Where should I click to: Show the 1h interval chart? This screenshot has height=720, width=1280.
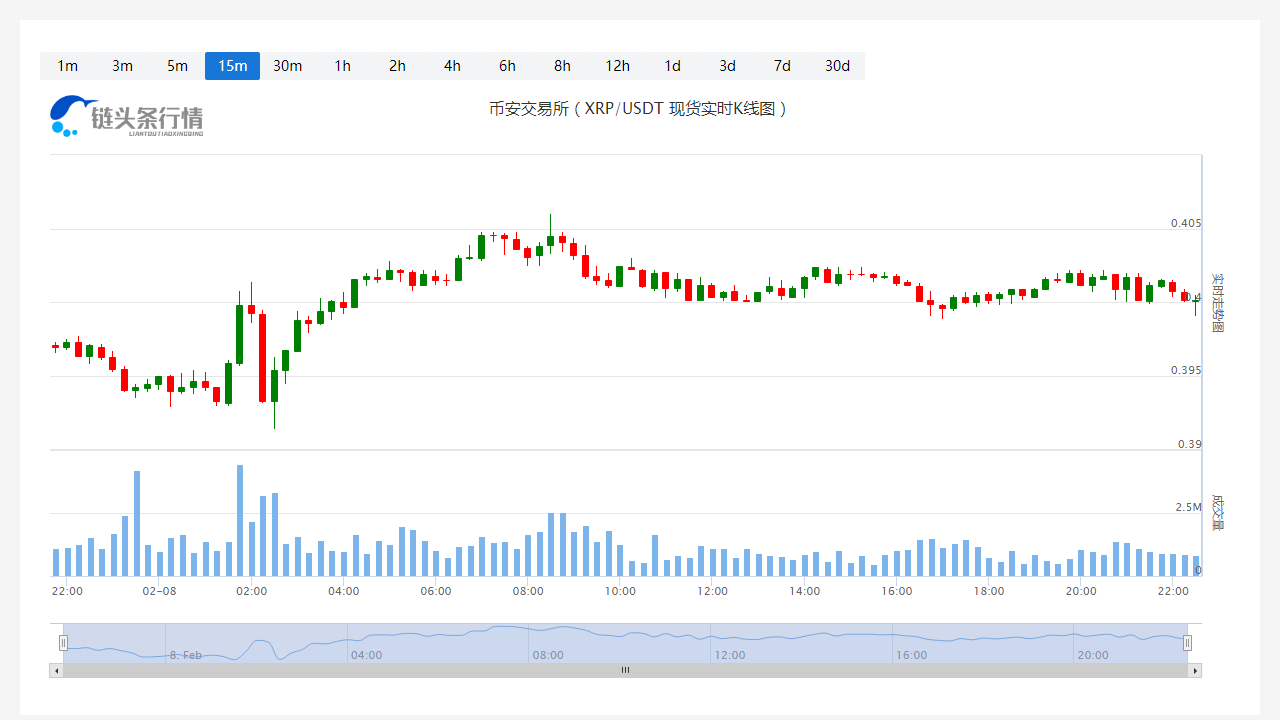click(342, 66)
